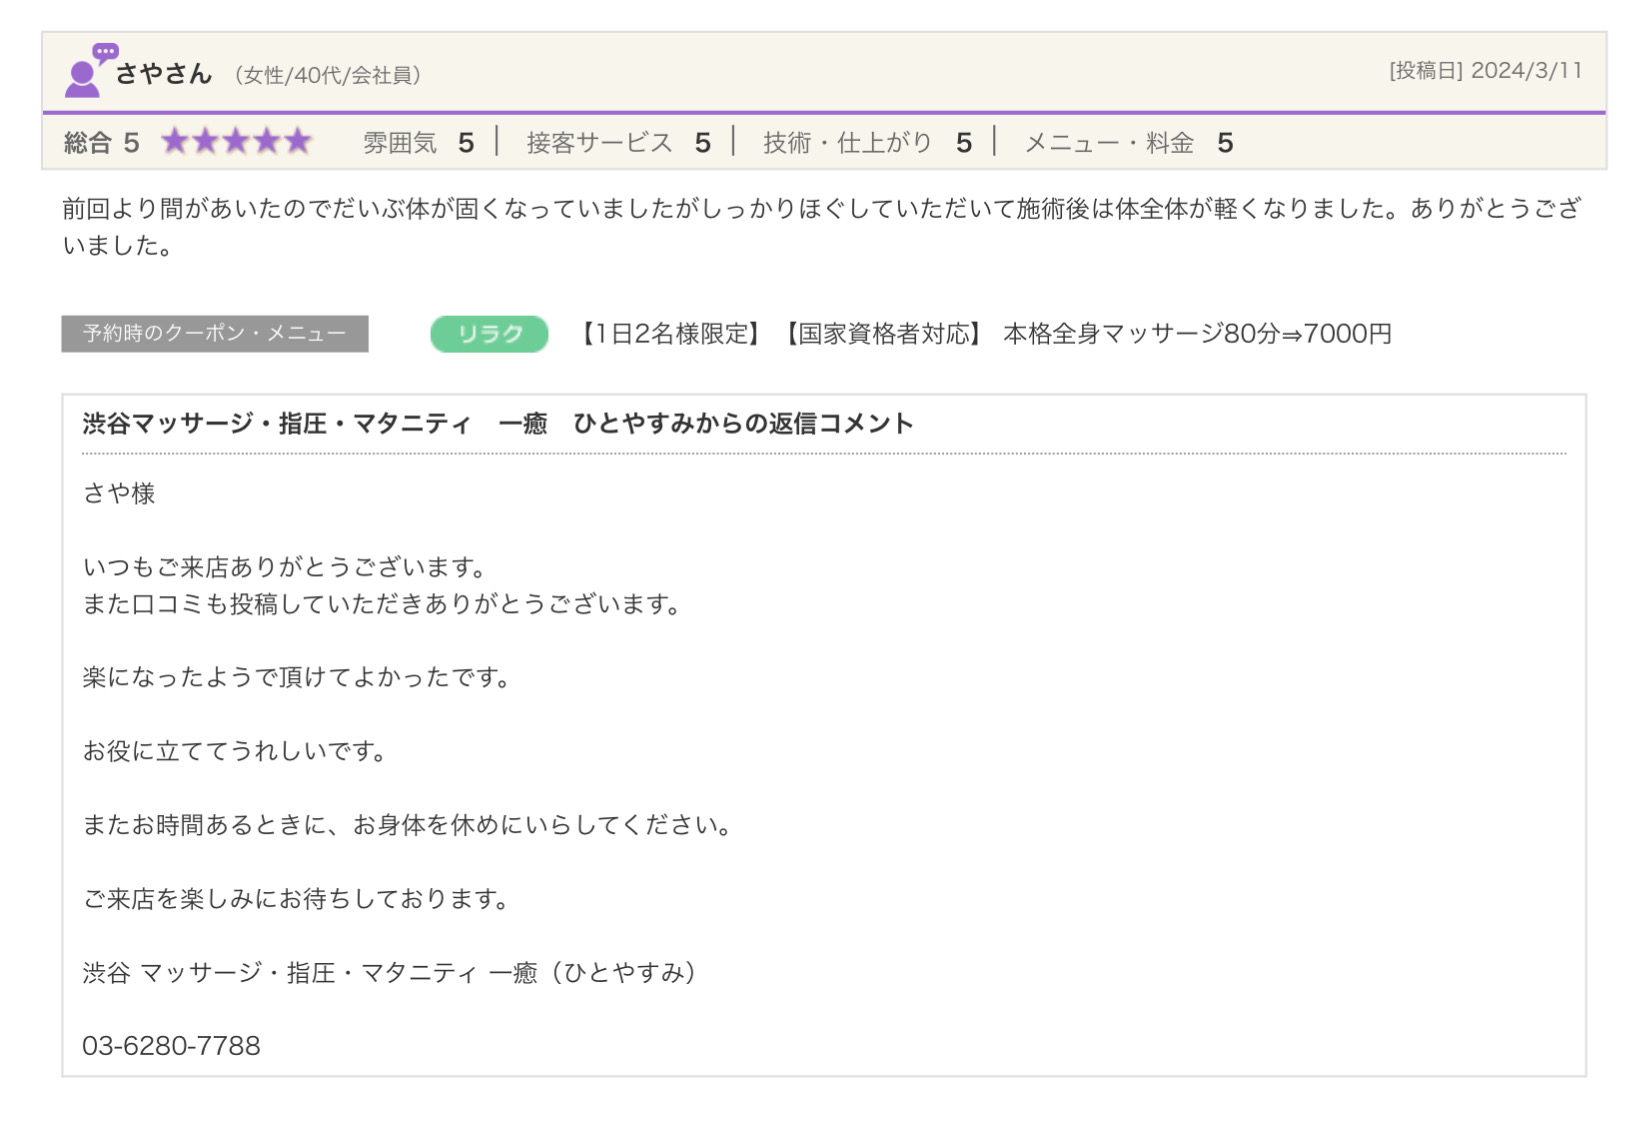The width and height of the screenshot is (1651, 1124).
Task: Click the line またお時間あるときに
Action: (408, 825)
